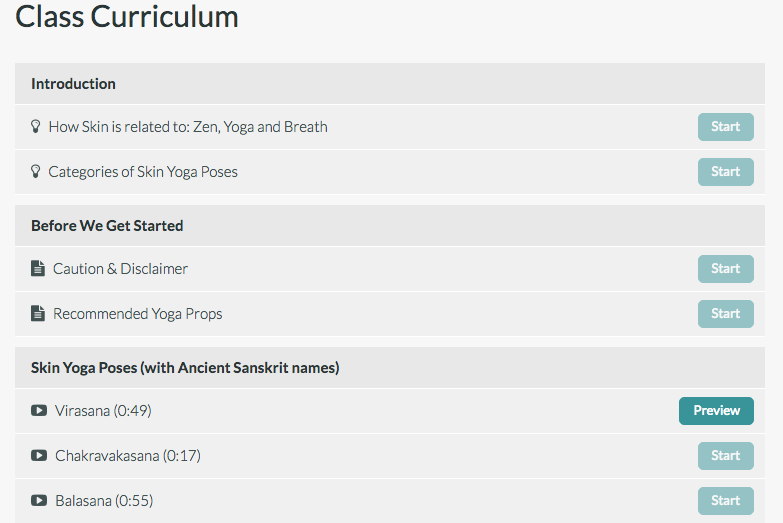
Task: Open the Virasana (0:49) lesson title
Action: pos(103,411)
